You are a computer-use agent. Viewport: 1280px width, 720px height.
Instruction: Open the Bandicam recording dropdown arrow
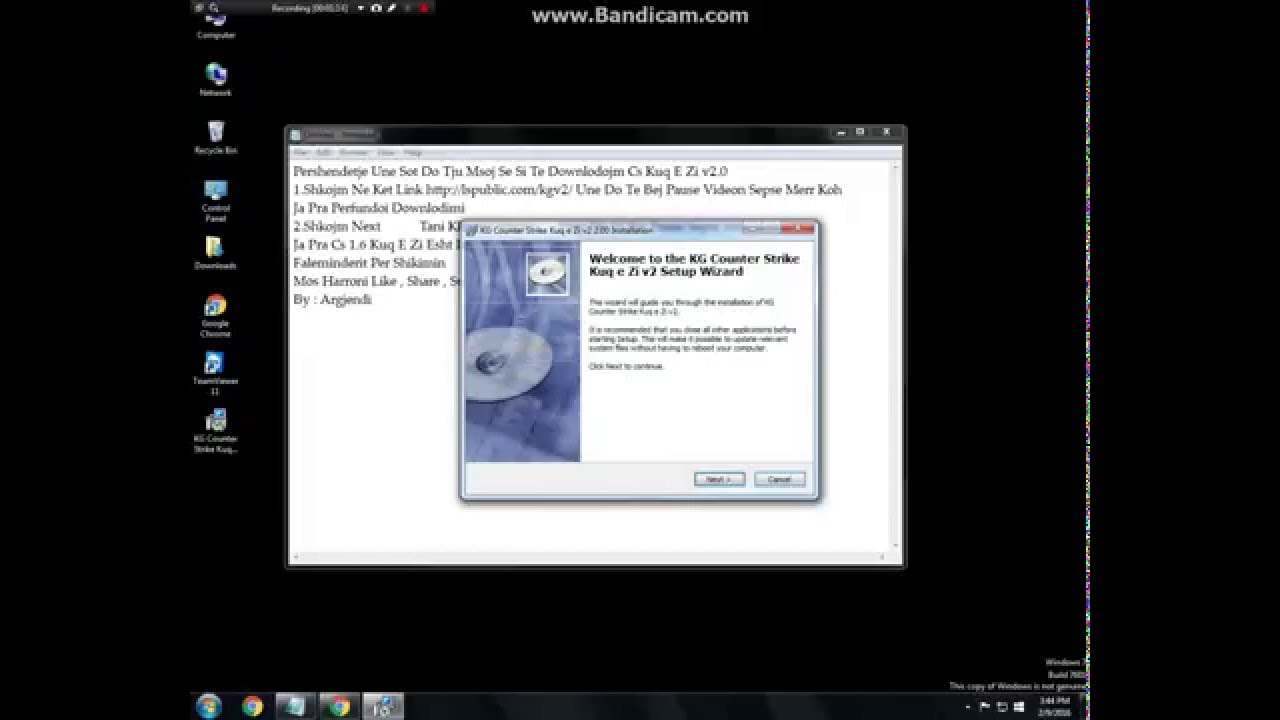361,8
